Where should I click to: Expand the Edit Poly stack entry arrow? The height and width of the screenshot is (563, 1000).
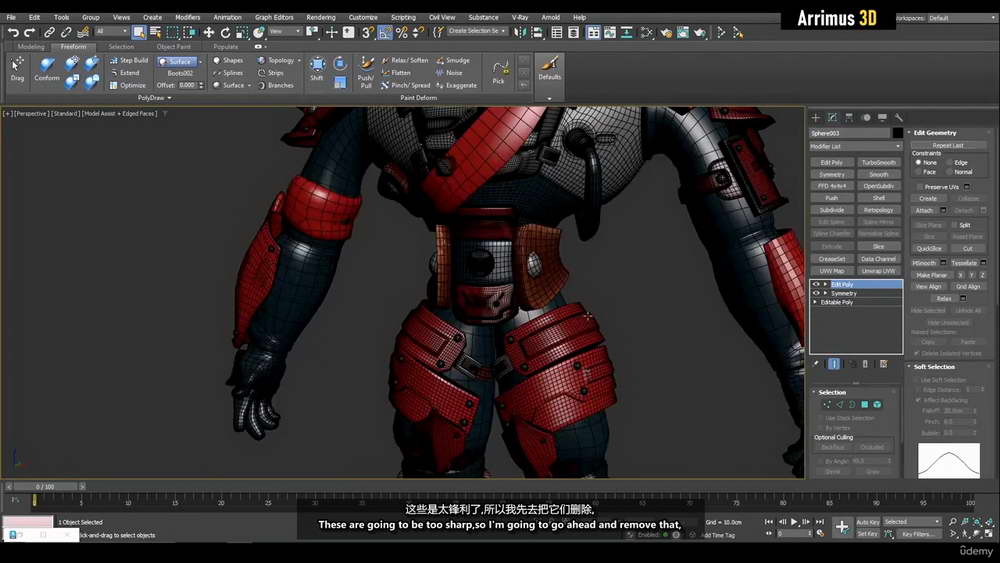pyautogui.click(x=825, y=284)
